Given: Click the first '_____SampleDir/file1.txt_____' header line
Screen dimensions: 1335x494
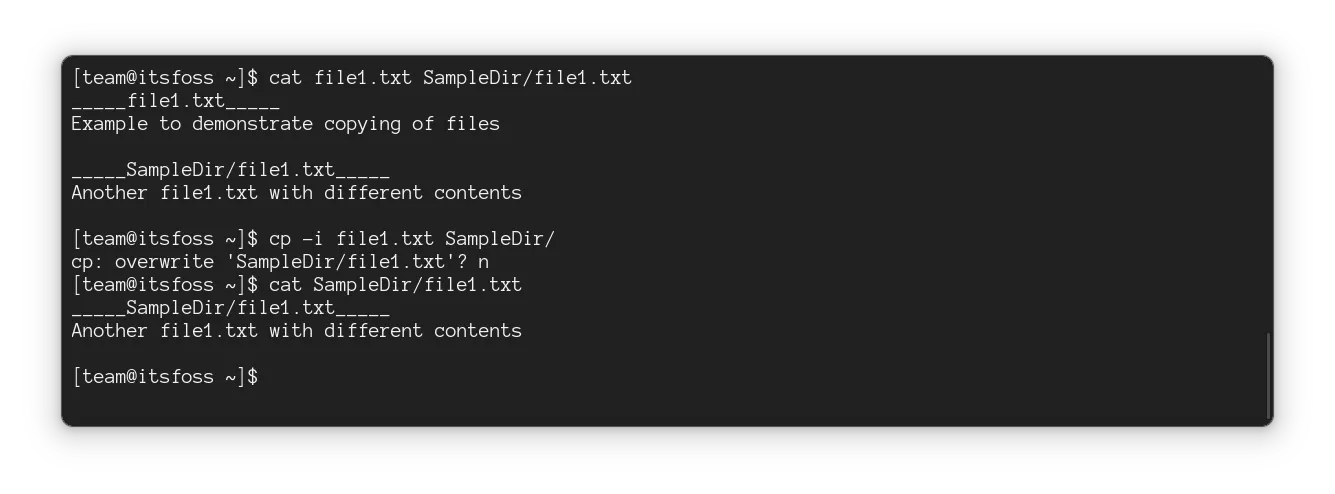Looking at the screenshot, I should coord(230,170).
